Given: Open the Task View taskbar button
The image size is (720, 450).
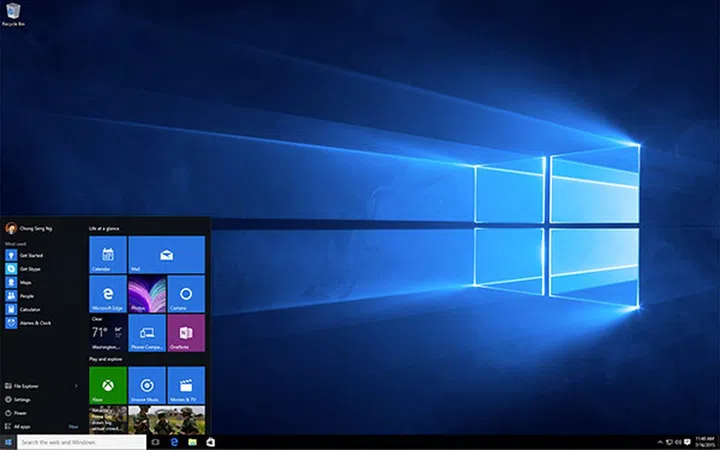Looking at the screenshot, I should tap(157, 441).
